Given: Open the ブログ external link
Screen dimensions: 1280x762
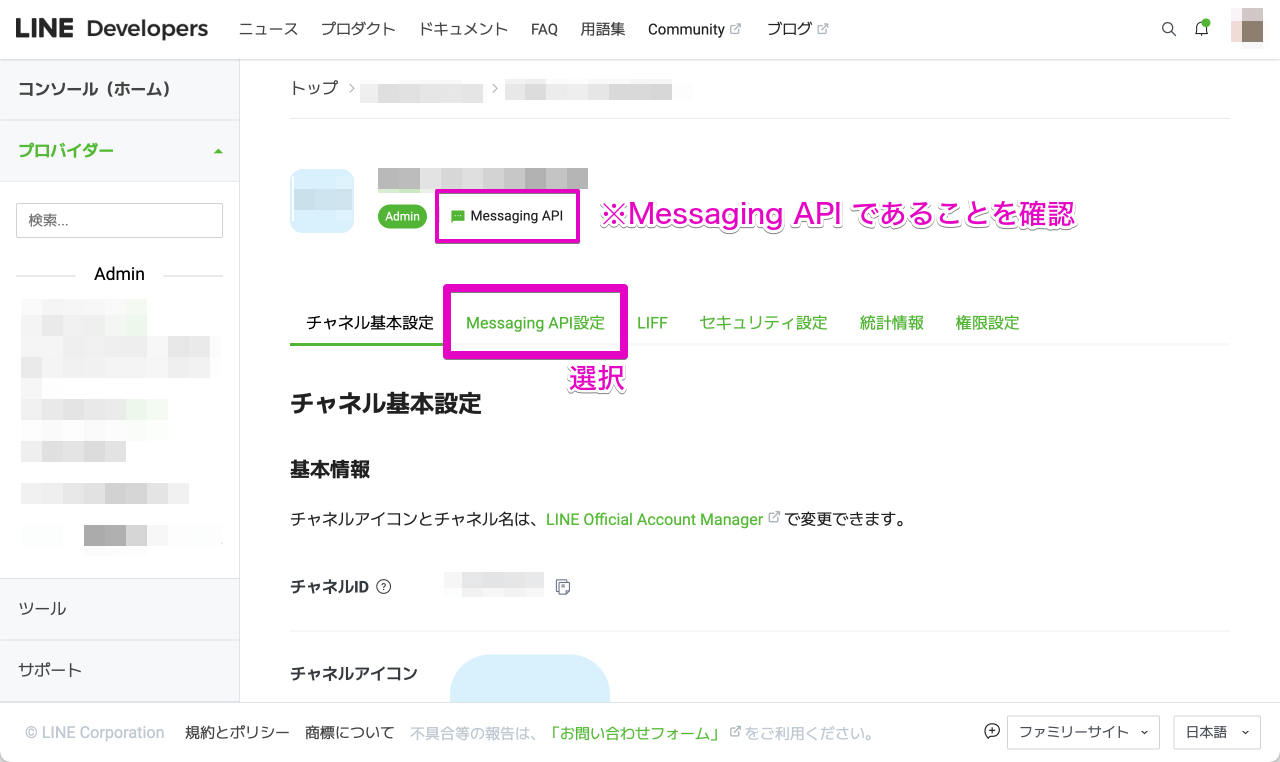Looking at the screenshot, I should point(797,29).
